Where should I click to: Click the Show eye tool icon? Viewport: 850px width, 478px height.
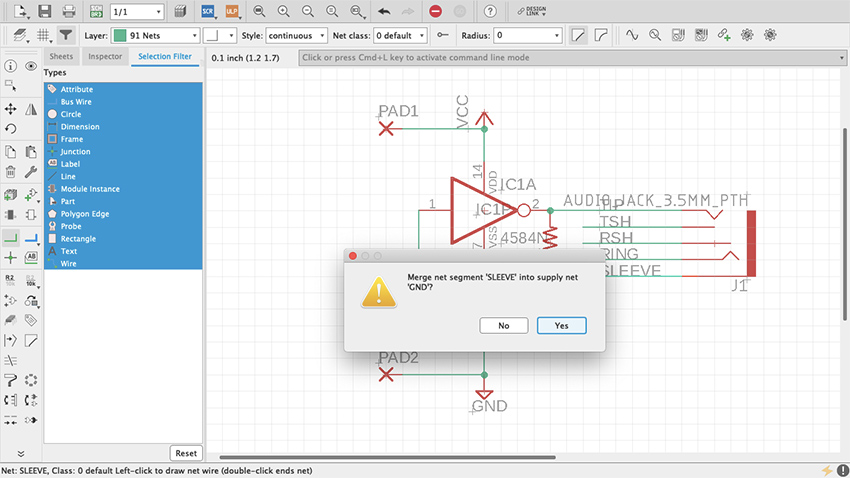coord(31,66)
